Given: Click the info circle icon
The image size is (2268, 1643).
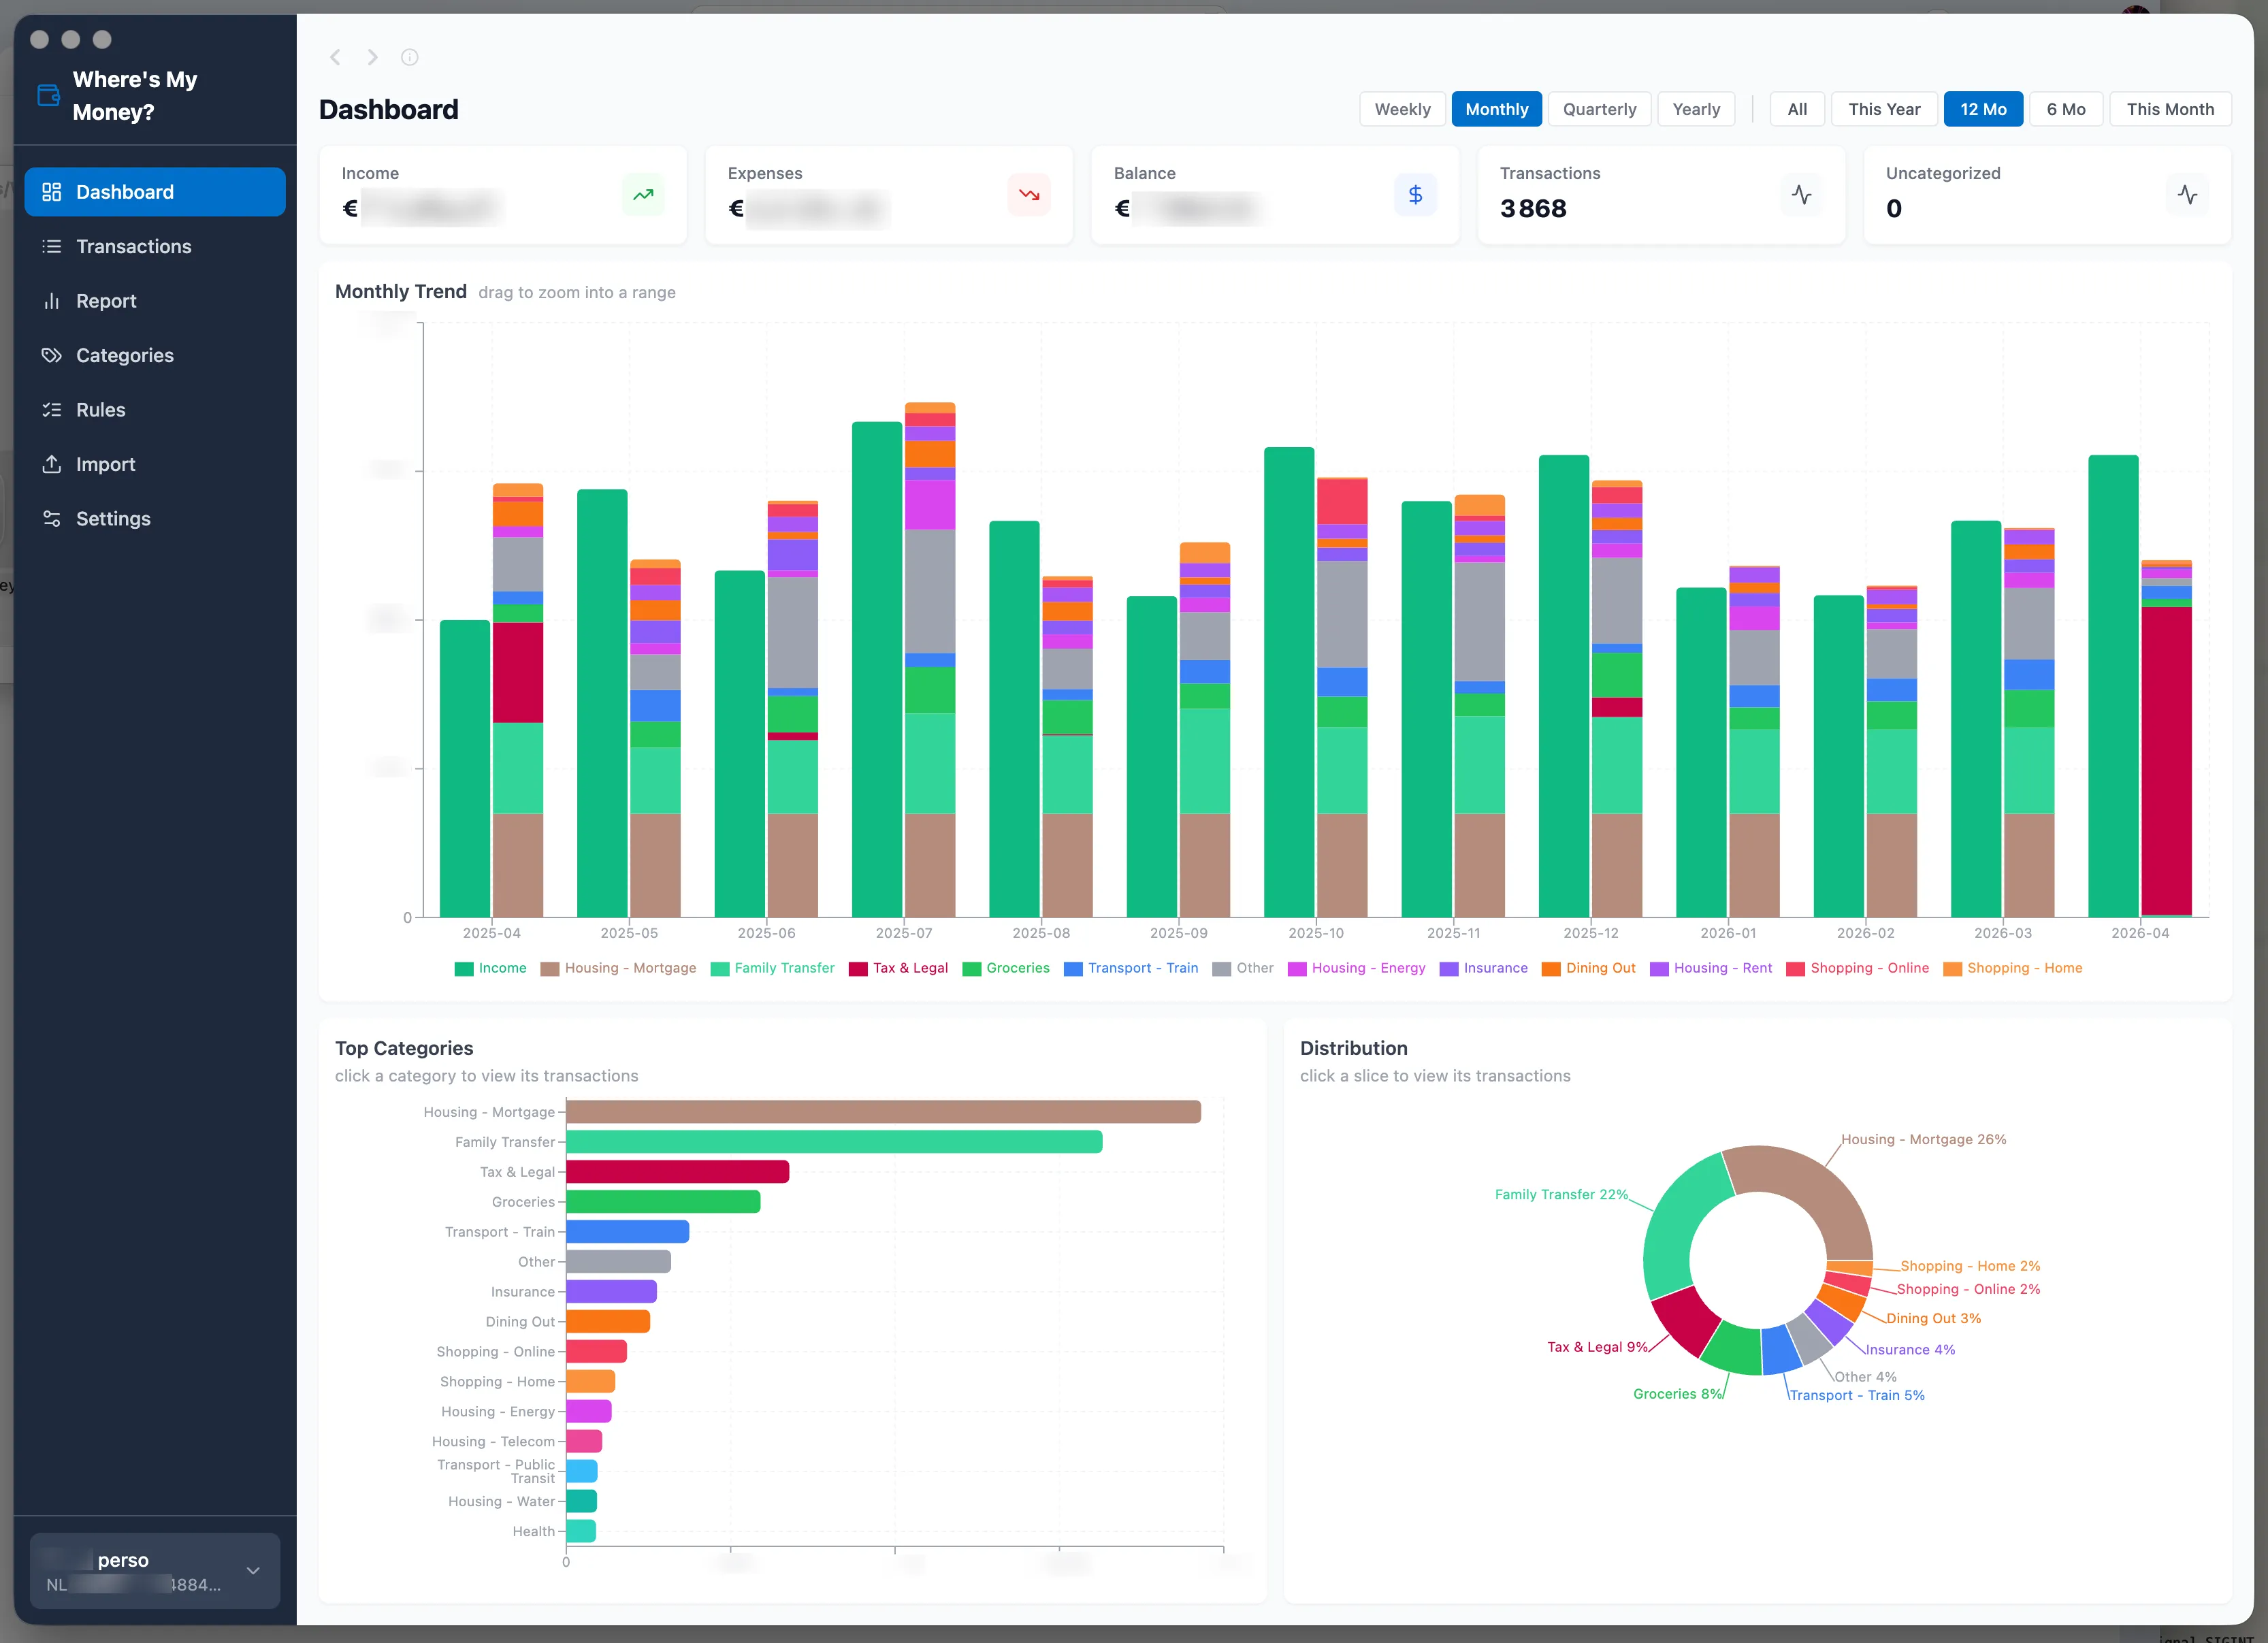Looking at the screenshot, I should (x=410, y=57).
